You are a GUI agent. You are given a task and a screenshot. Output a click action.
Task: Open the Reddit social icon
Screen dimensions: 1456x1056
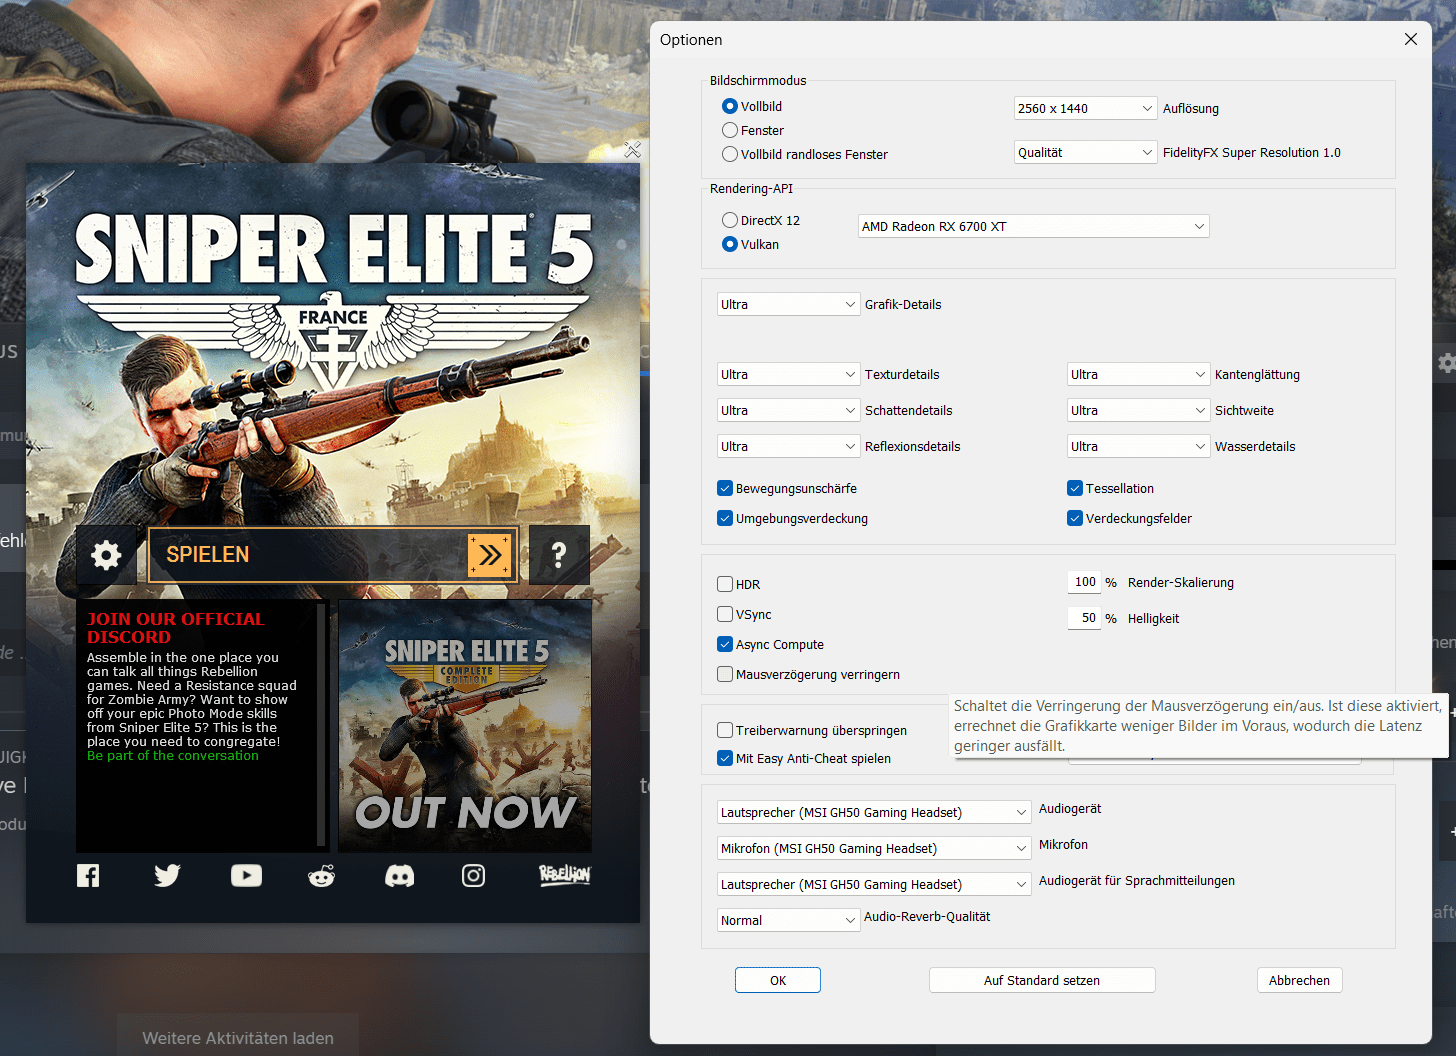(x=322, y=876)
